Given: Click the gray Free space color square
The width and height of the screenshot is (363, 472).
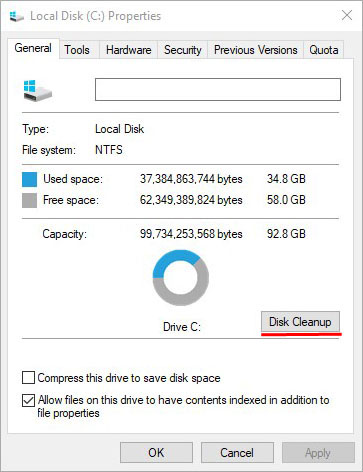Looking at the screenshot, I should (x=29, y=200).
